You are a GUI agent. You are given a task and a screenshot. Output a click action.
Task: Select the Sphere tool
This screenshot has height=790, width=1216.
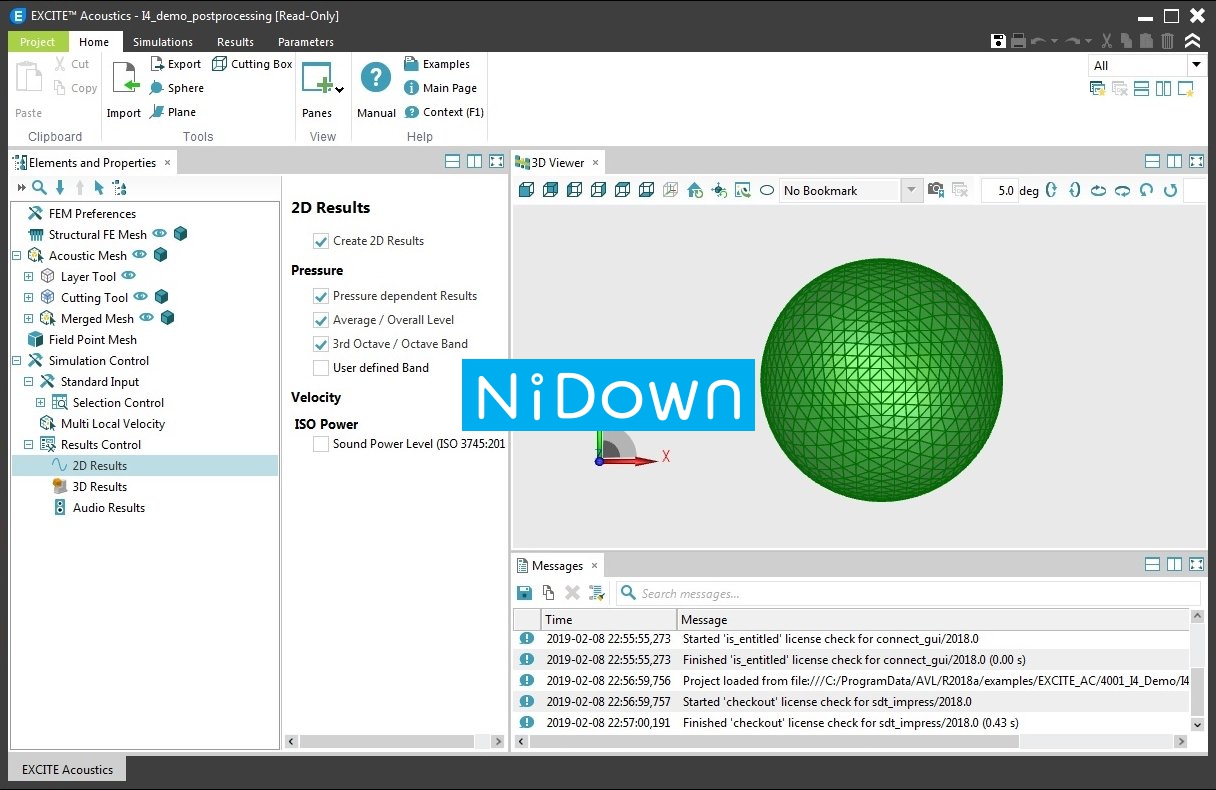176,88
